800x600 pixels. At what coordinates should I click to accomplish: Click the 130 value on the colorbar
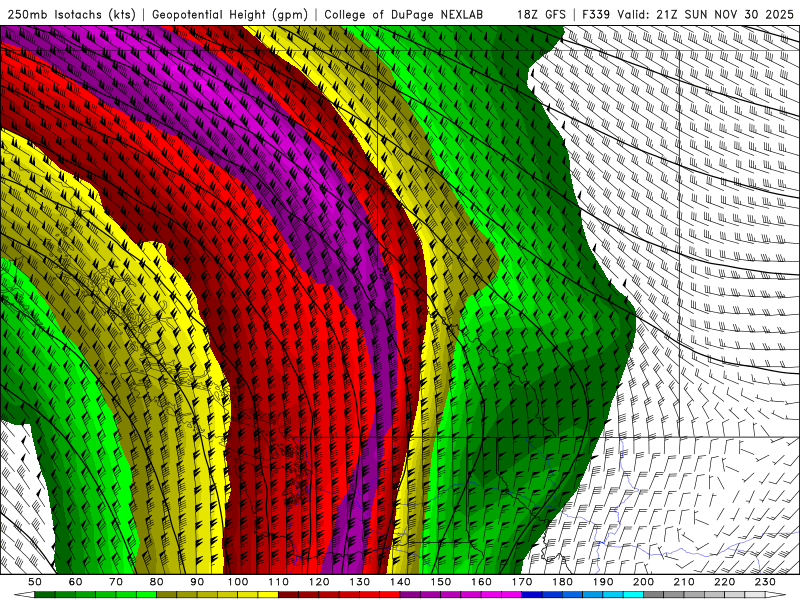(x=360, y=582)
